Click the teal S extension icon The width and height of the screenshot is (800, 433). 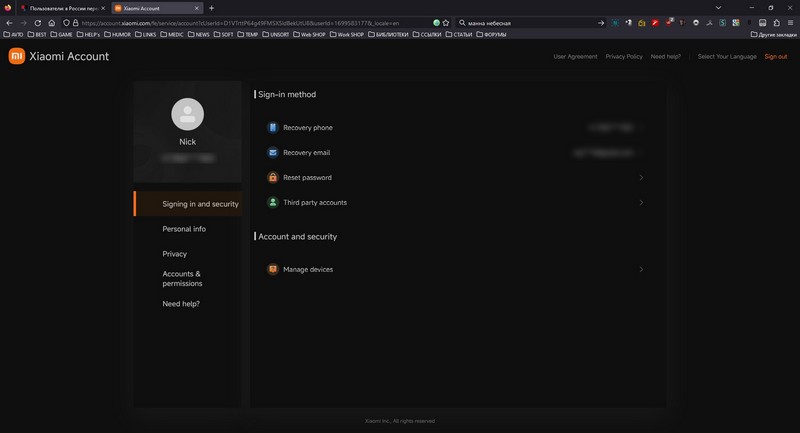722,23
